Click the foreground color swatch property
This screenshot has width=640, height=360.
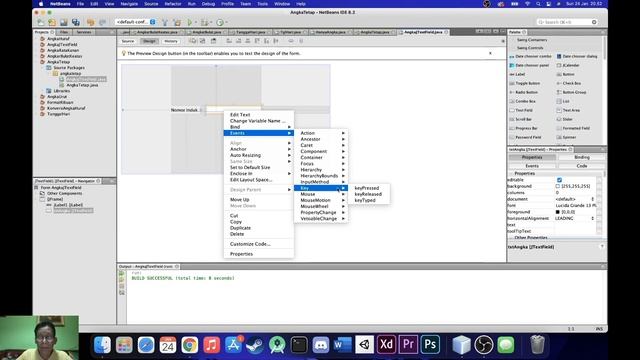(558, 212)
